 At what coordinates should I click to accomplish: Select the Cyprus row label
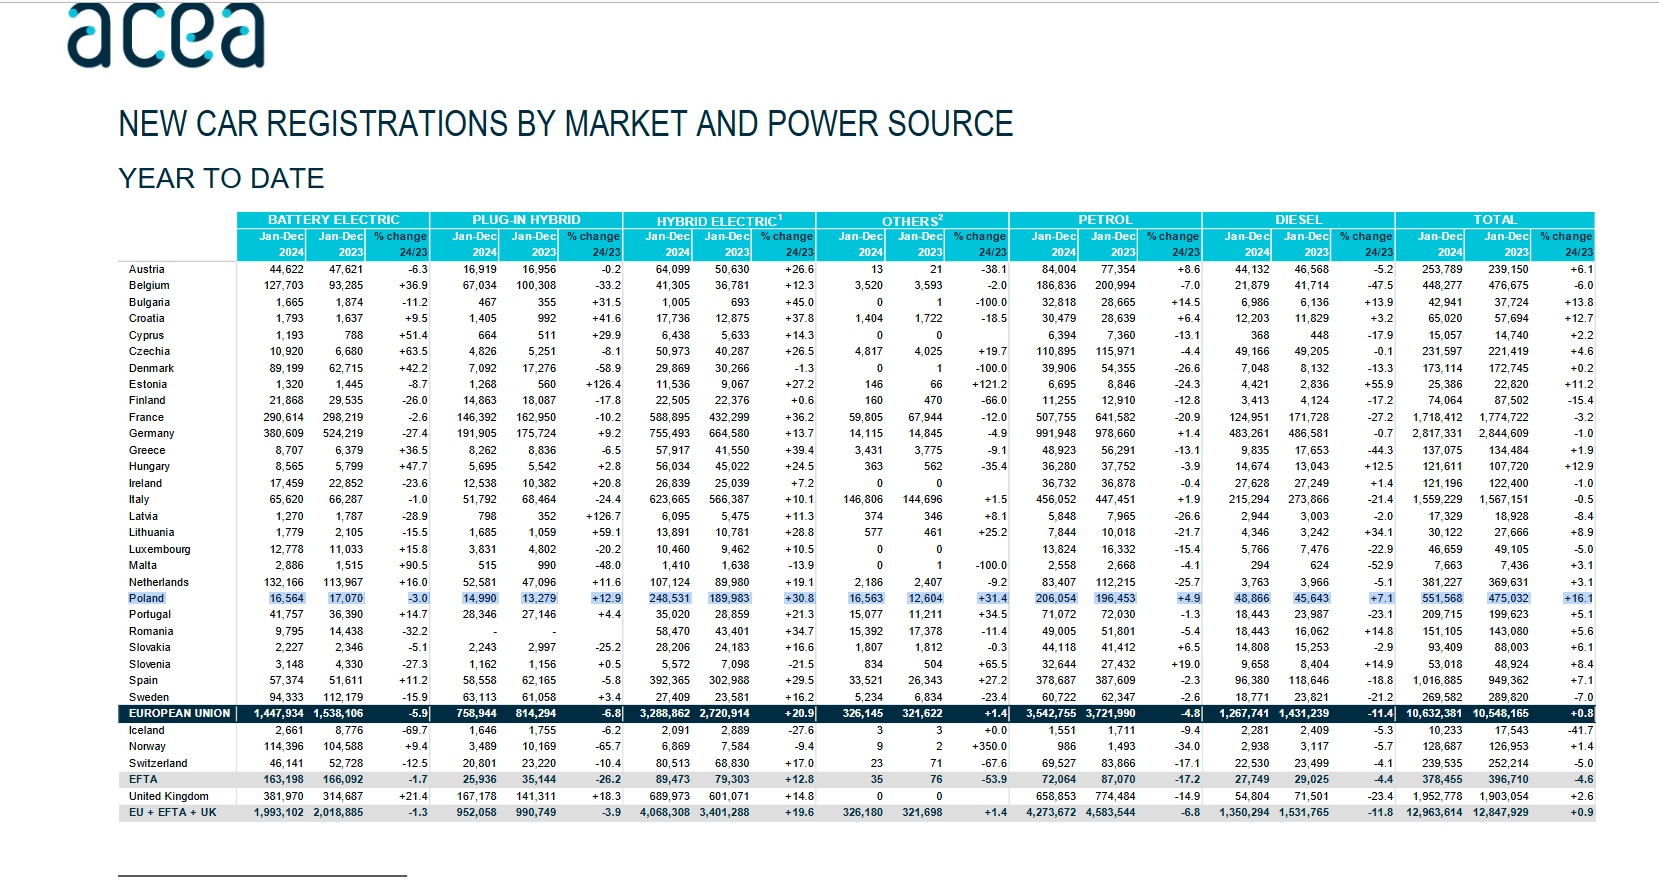click(146, 335)
